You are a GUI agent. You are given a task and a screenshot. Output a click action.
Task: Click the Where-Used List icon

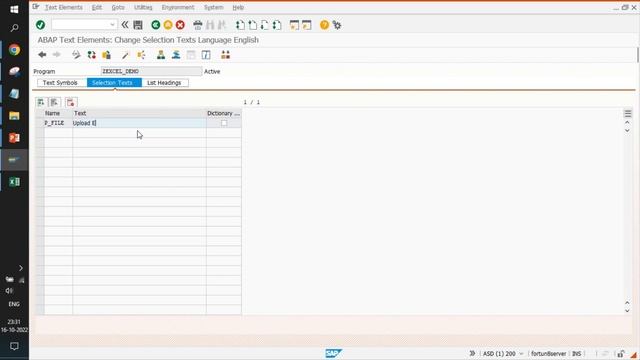point(161,55)
